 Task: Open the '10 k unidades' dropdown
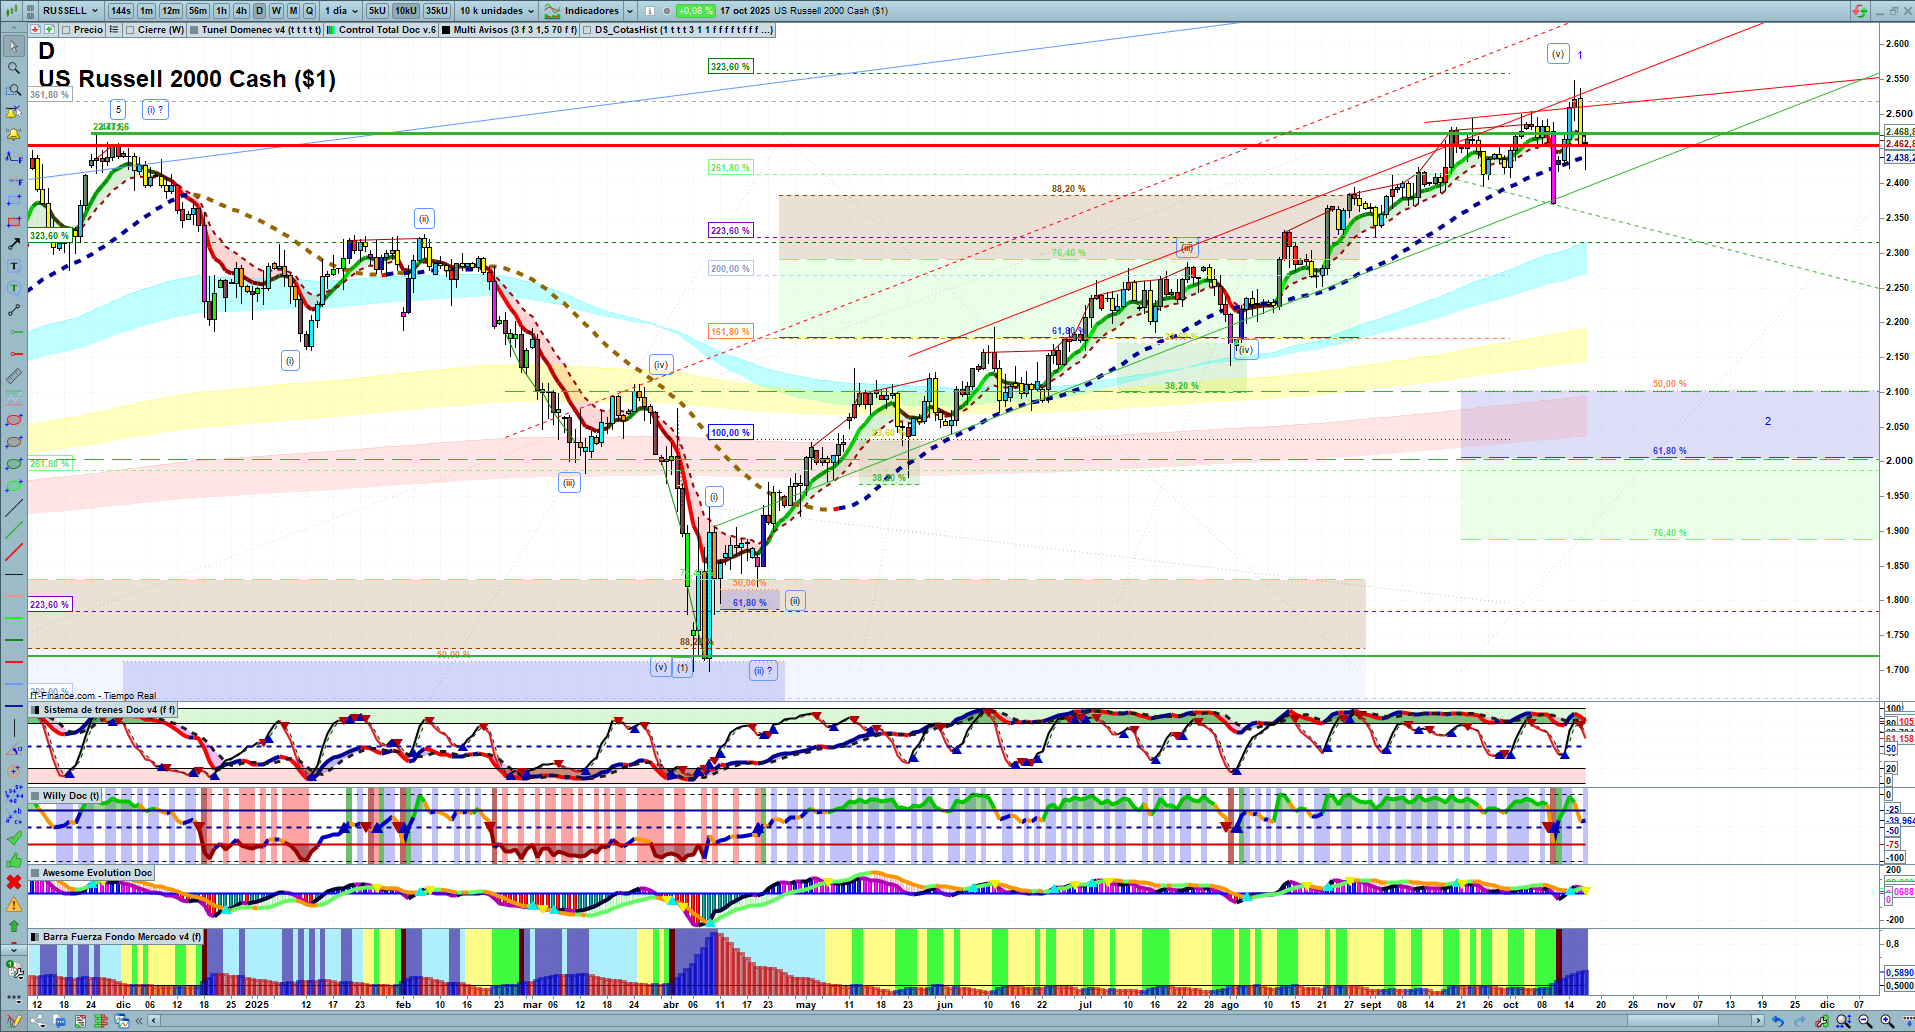pos(497,11)
